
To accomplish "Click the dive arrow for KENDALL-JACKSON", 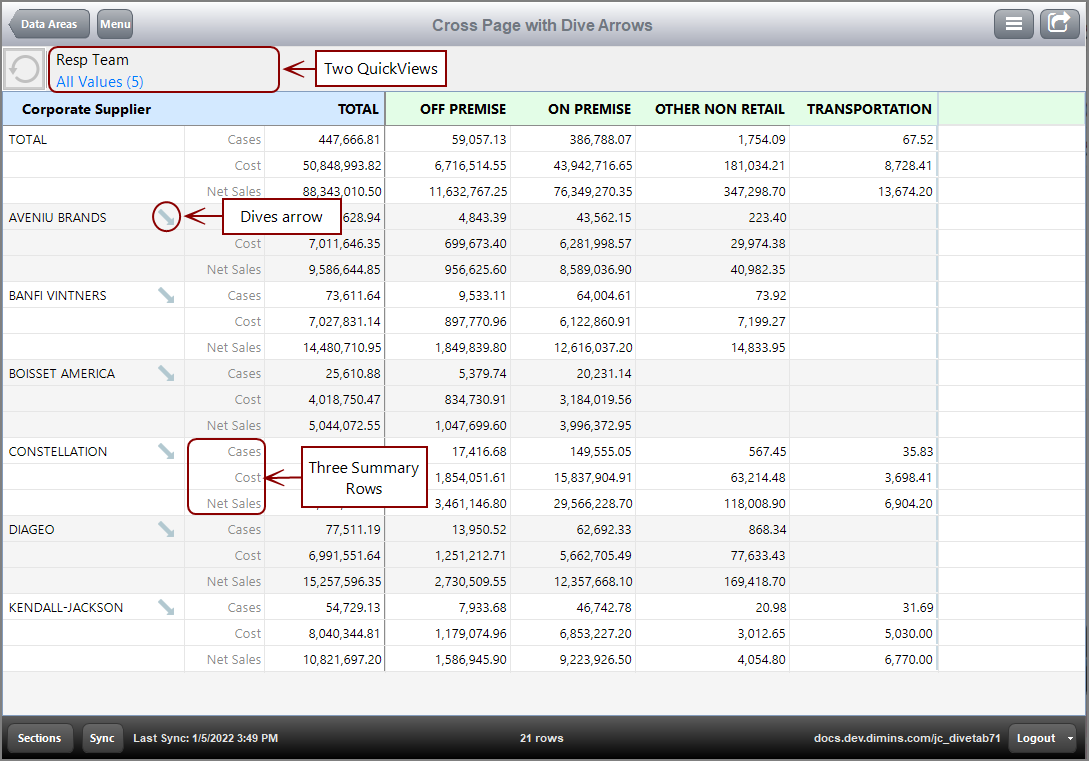I will (165, 606).
